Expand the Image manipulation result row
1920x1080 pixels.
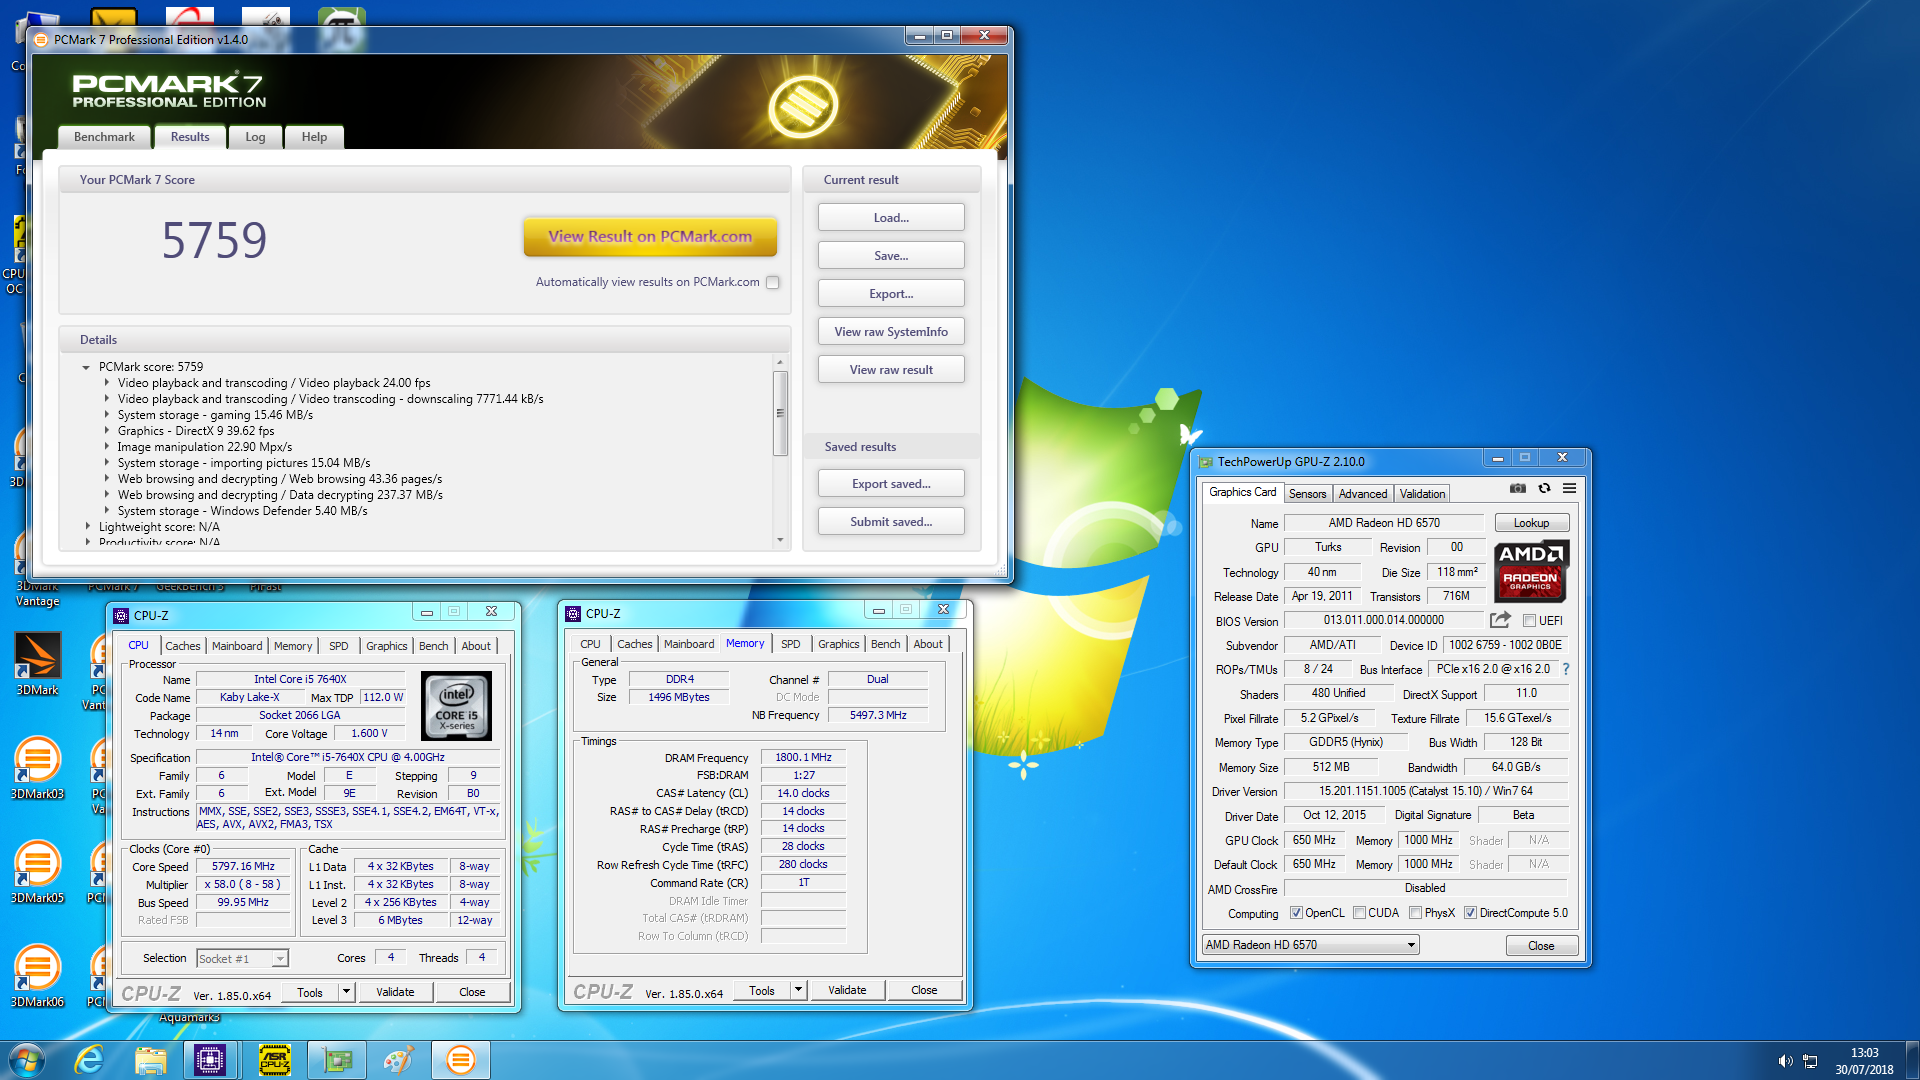coord(107,447)
